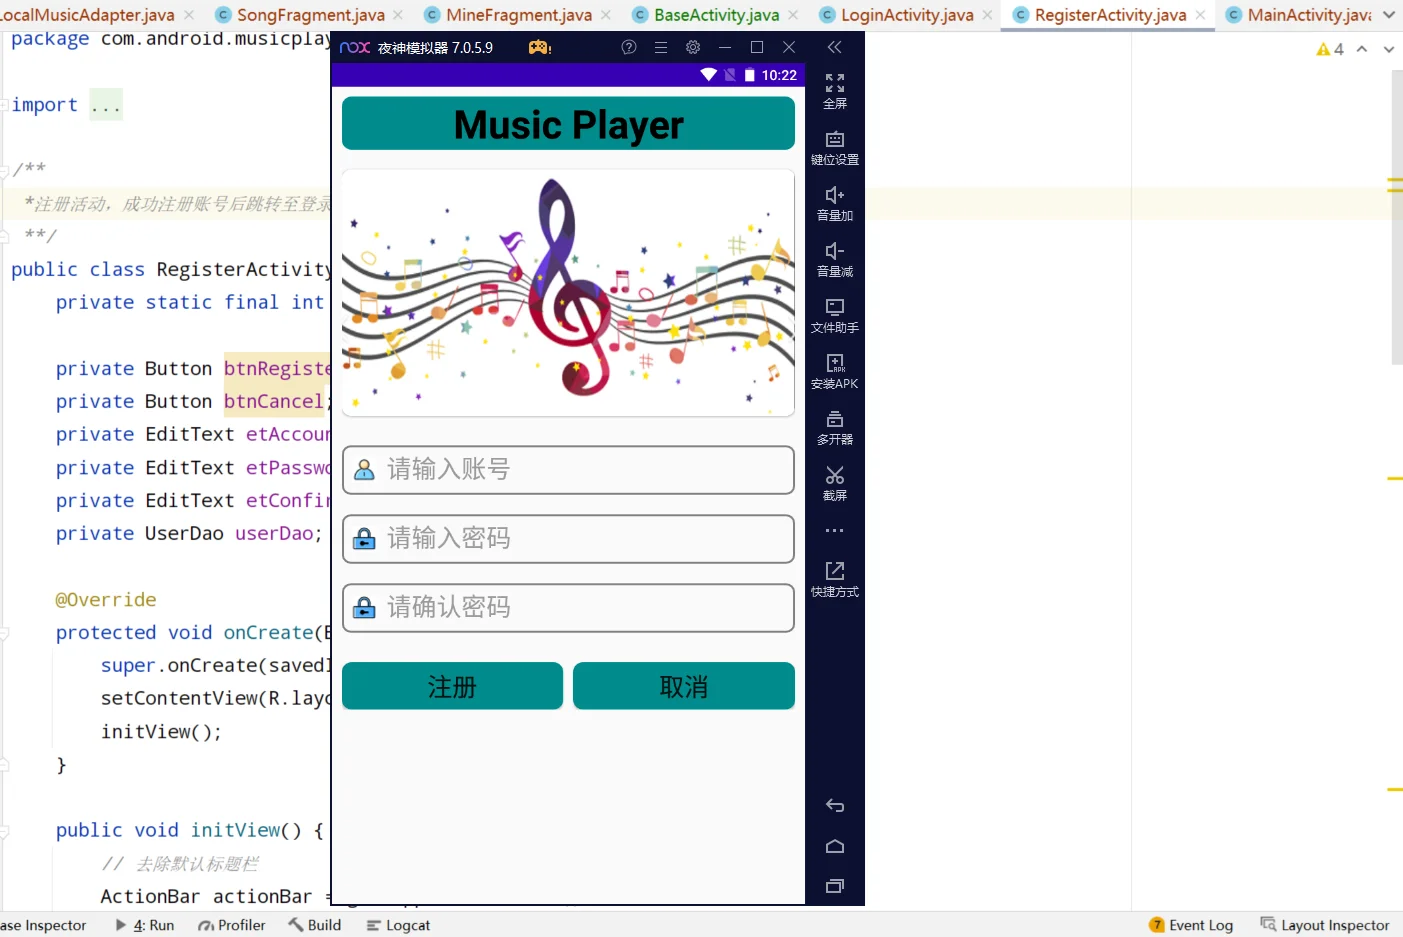Close the SongFragment.java tab

398,15
